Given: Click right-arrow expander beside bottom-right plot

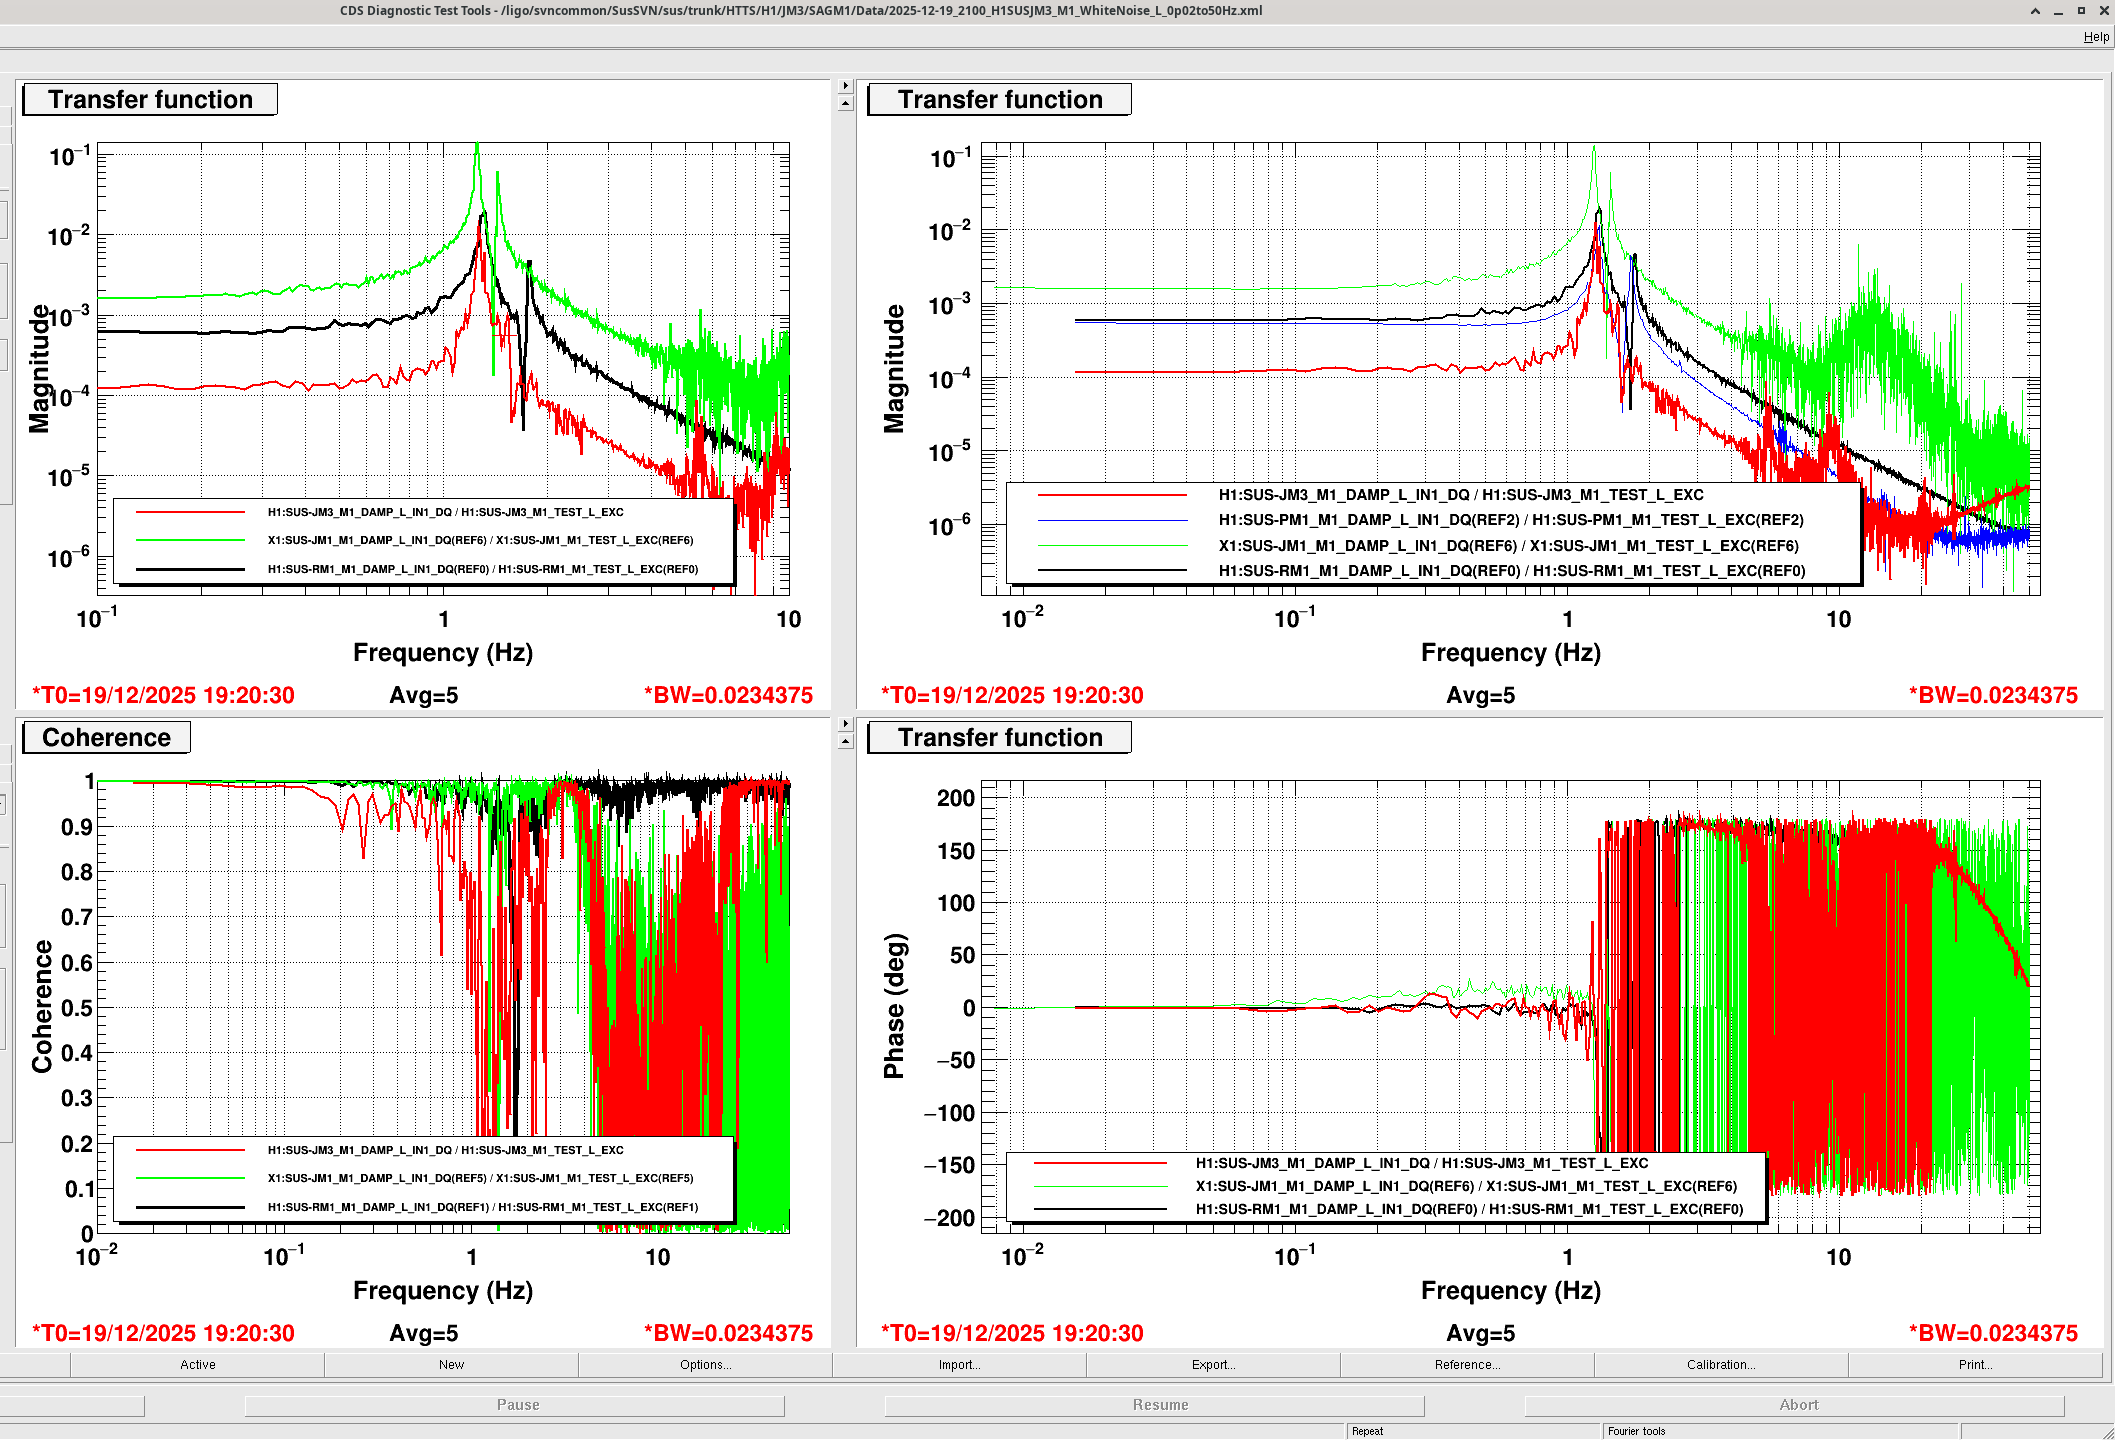Looking at the screenshot, I should point(845,723).
